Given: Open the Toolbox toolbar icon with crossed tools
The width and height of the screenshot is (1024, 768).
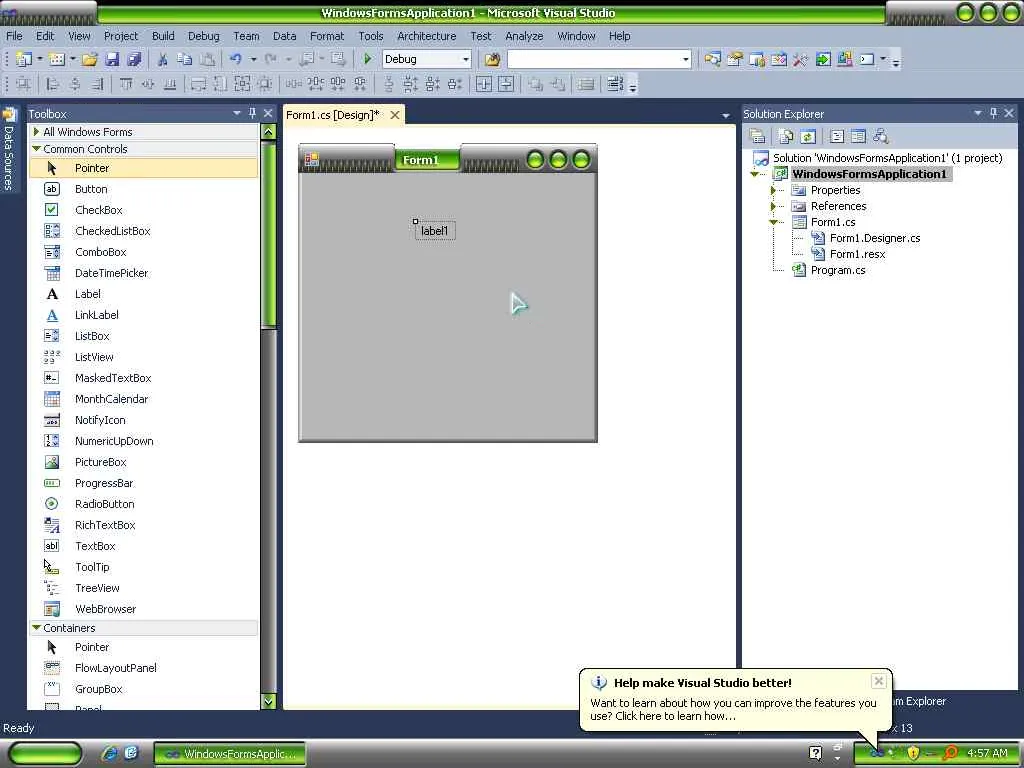Looking at the screenshot, I should click(801, 59).
